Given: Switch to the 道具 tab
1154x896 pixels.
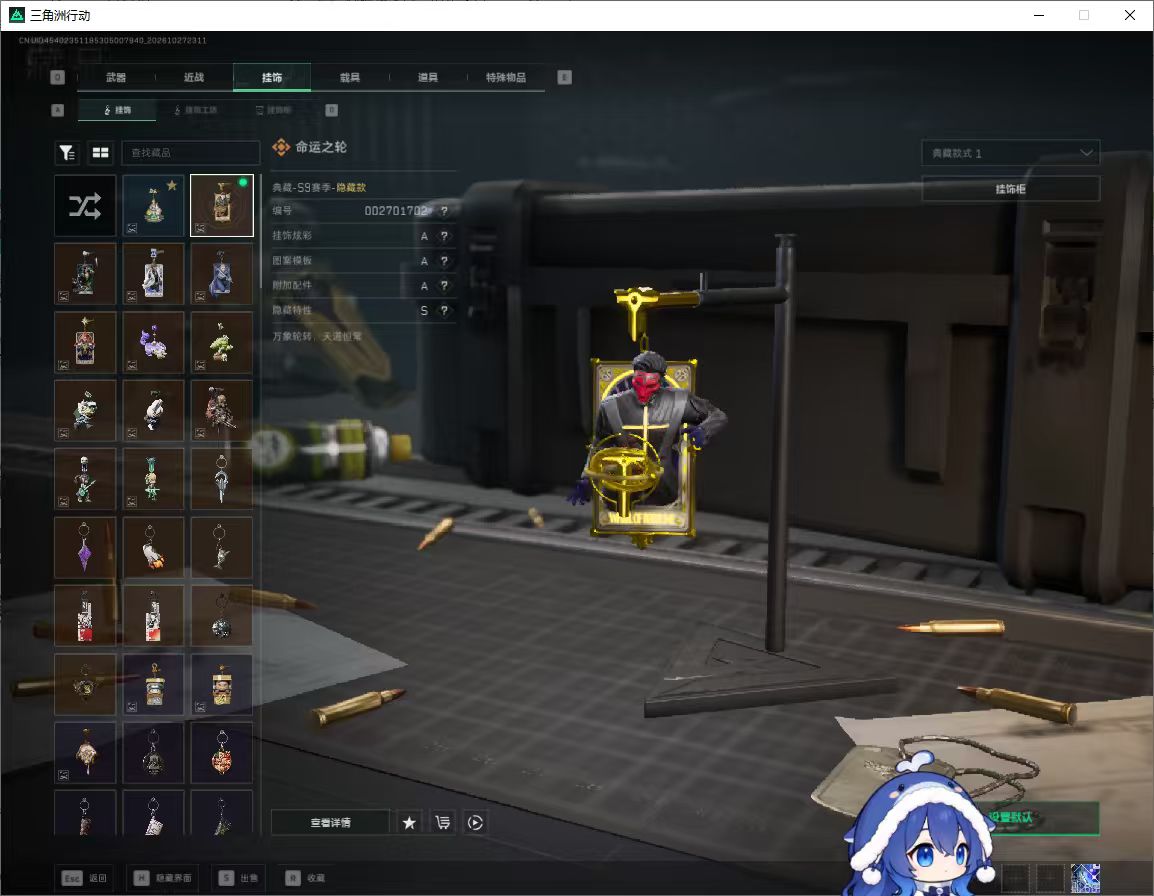Looking at the screenshot, I should (428, 77).
